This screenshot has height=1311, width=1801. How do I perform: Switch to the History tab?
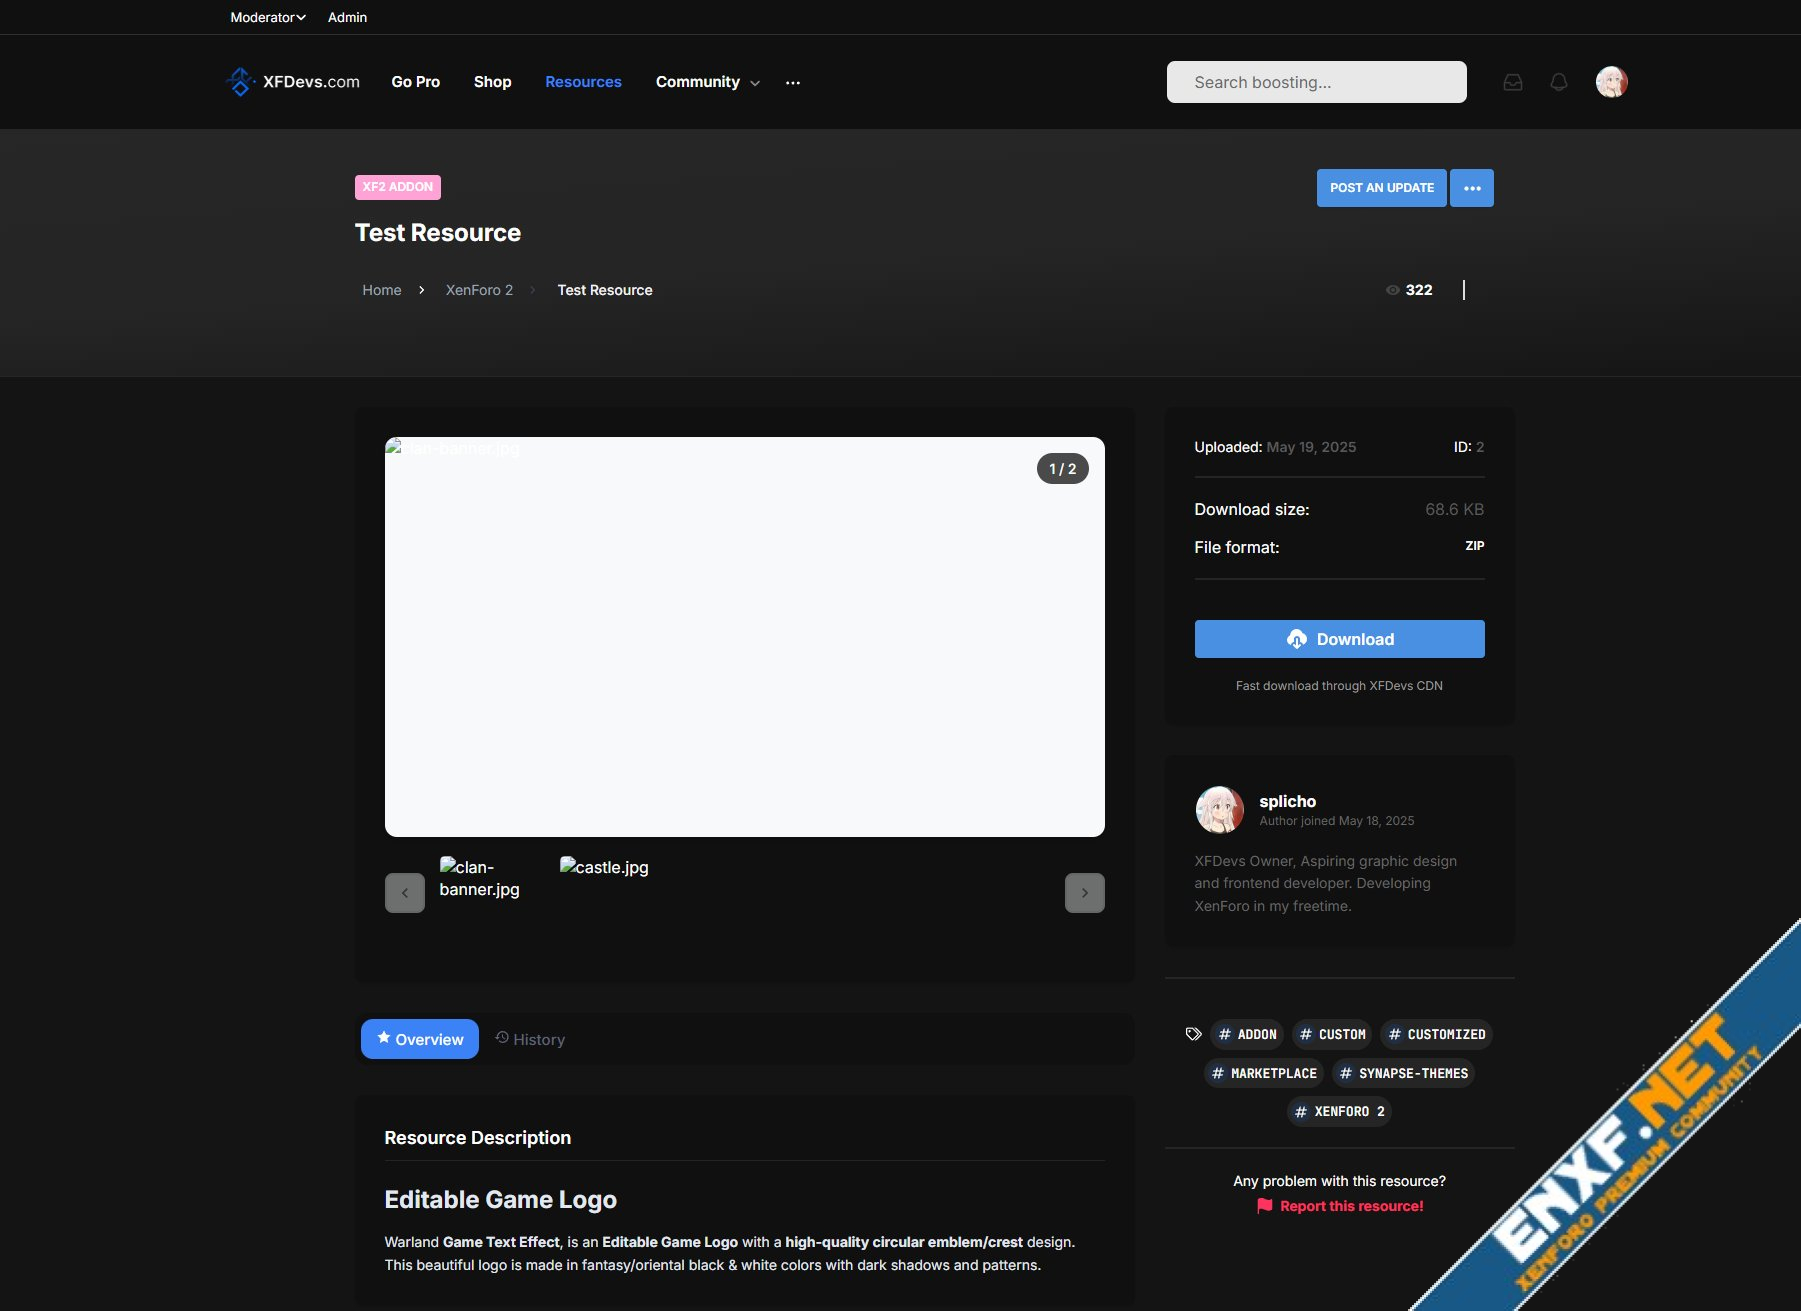pos(530,1039)
